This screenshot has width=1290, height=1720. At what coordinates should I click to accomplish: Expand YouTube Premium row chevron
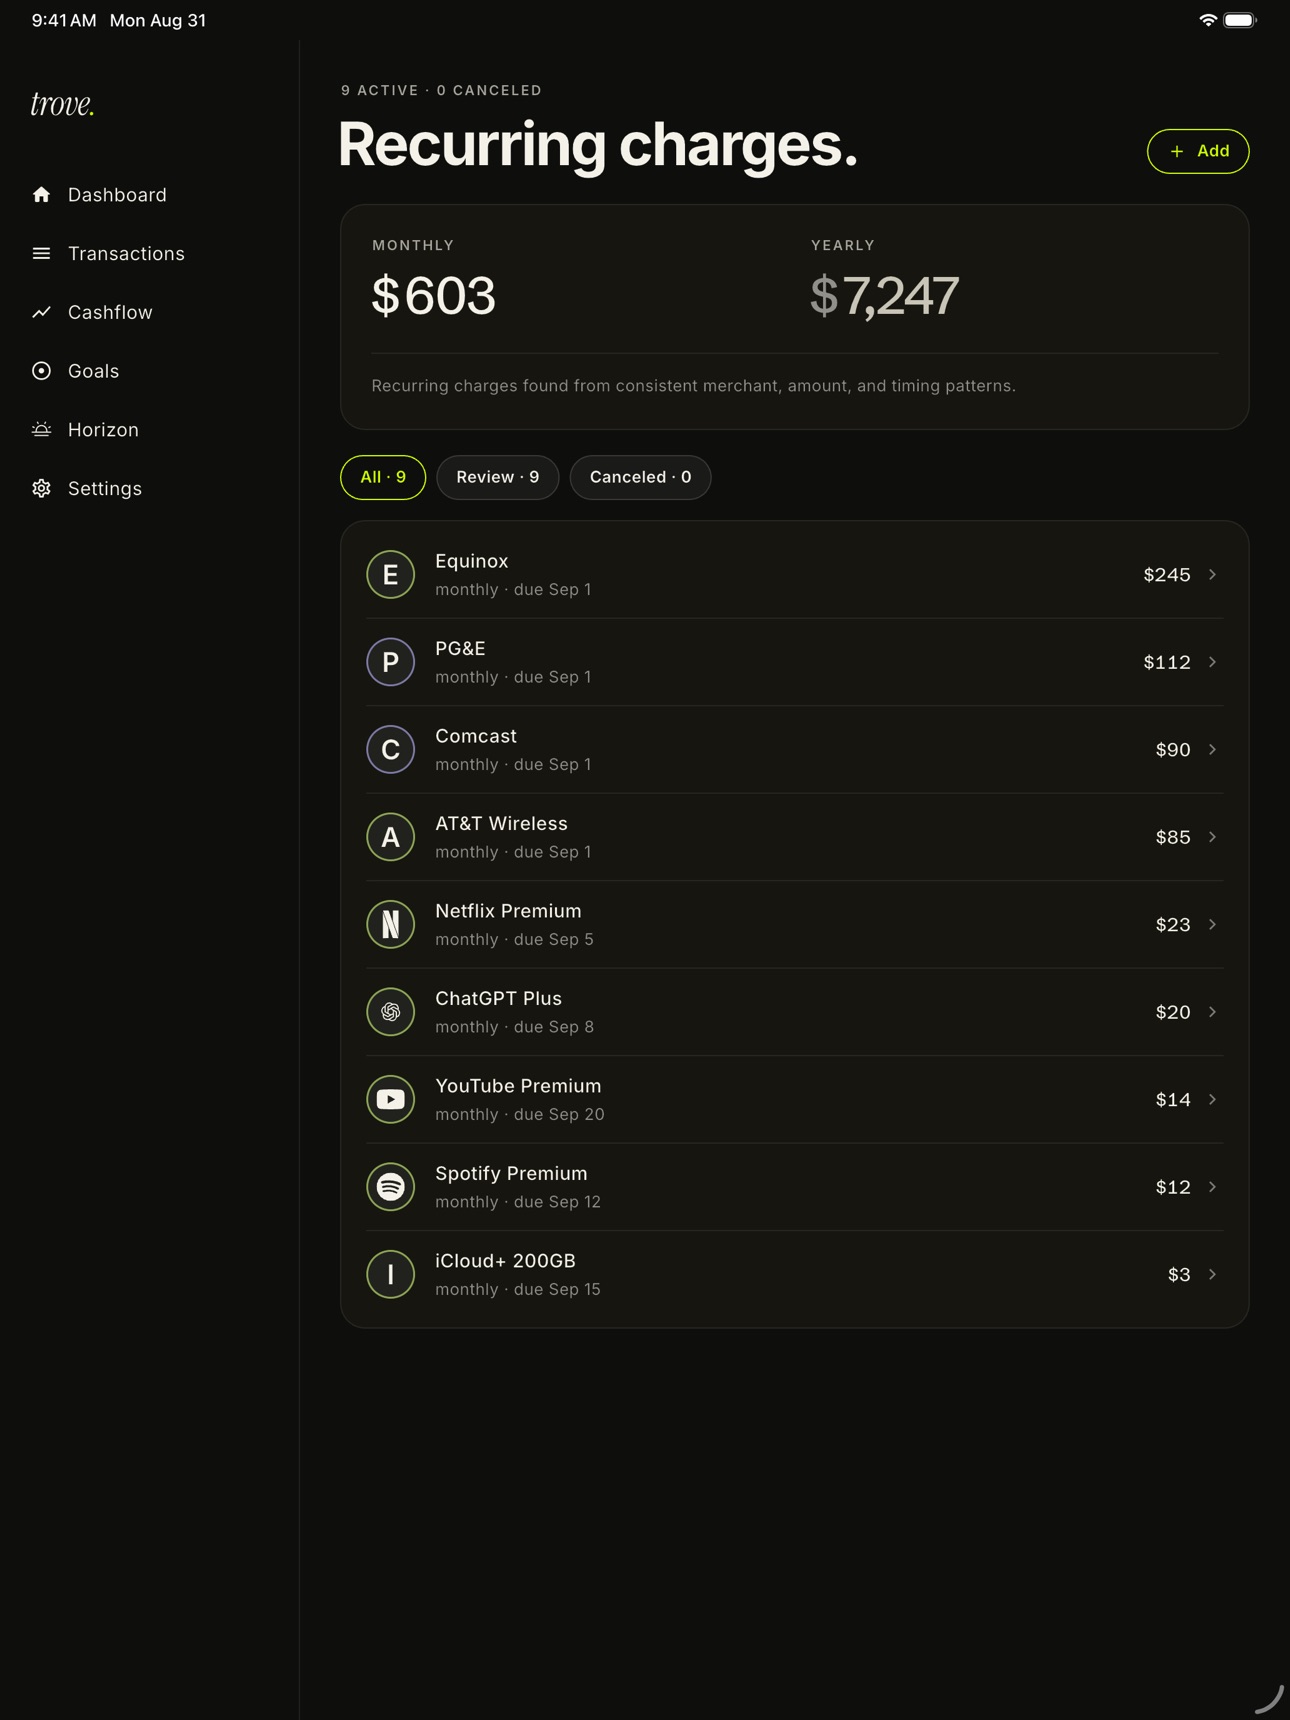coord(1212,1100)
